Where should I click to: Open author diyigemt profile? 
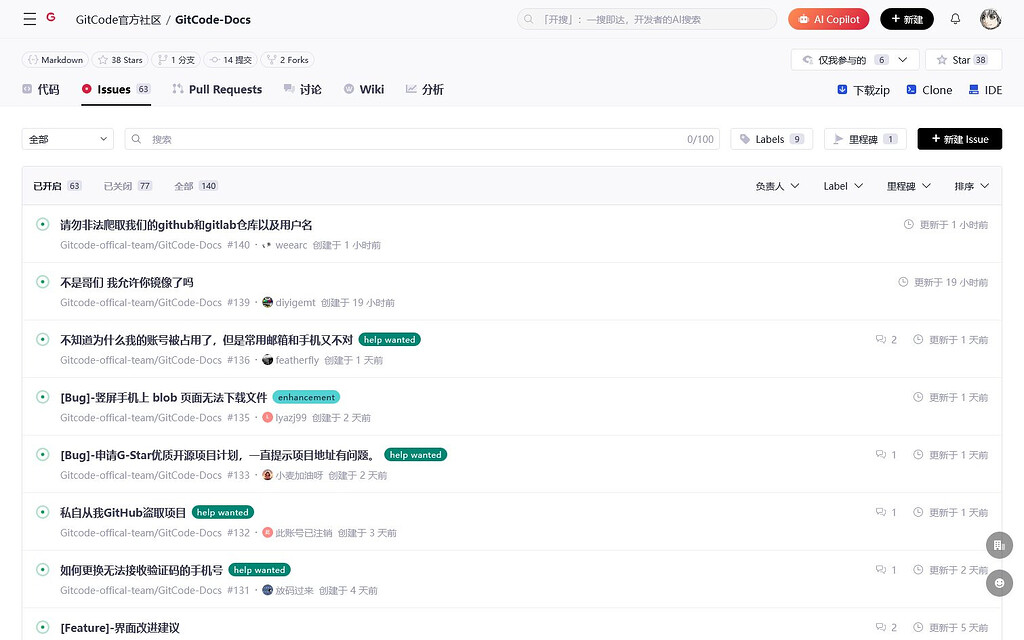point(295,303)
